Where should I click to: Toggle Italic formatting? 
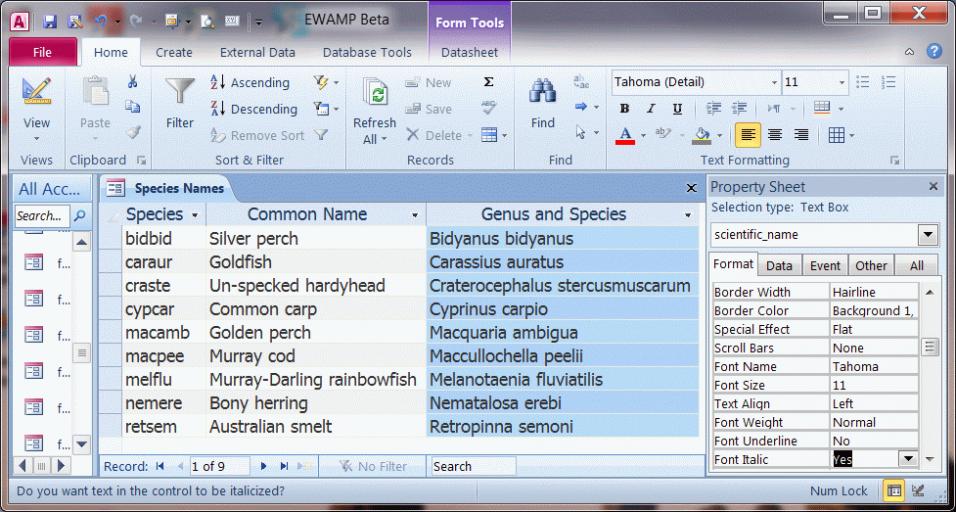(651, 108)
